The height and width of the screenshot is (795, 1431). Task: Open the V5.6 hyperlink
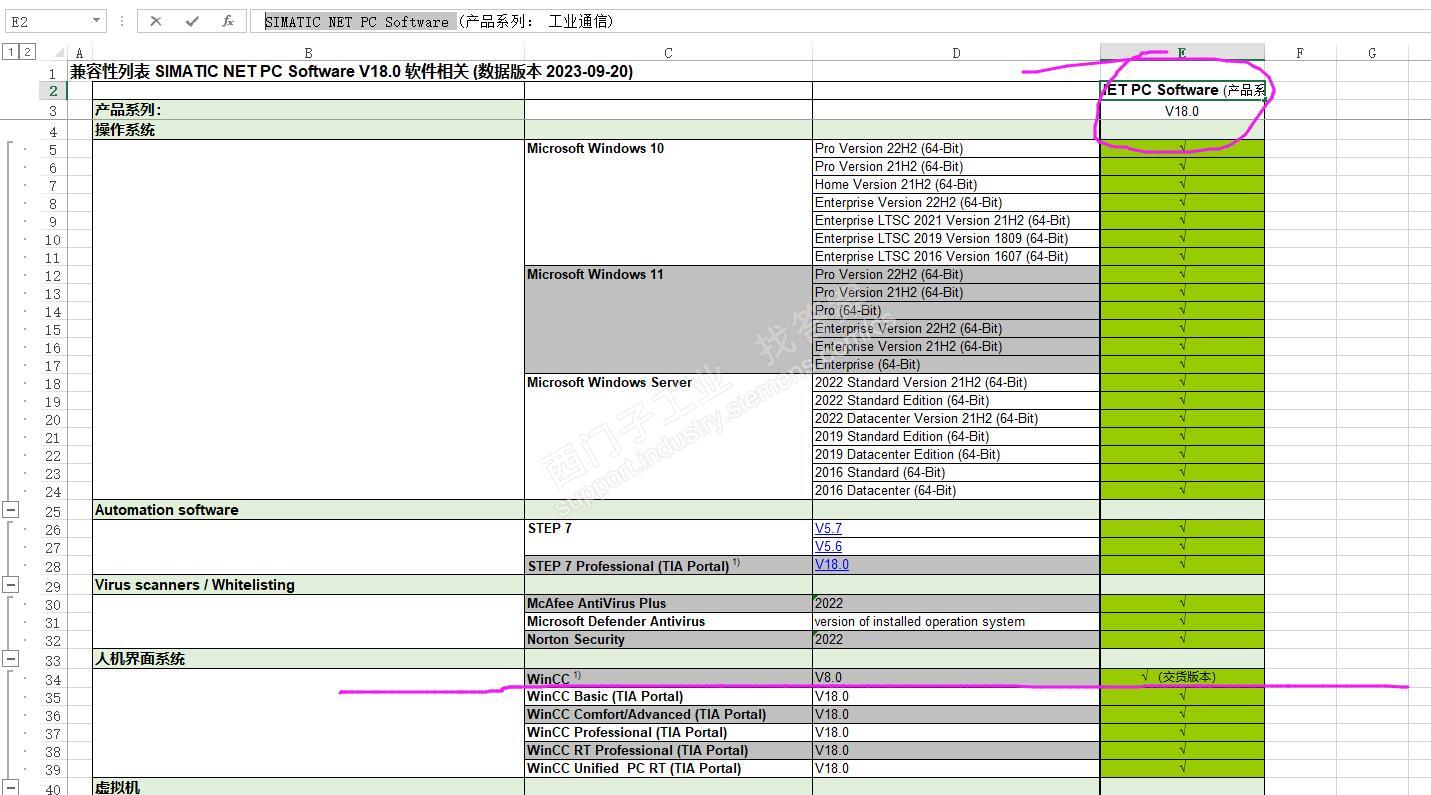pos(828,546)
